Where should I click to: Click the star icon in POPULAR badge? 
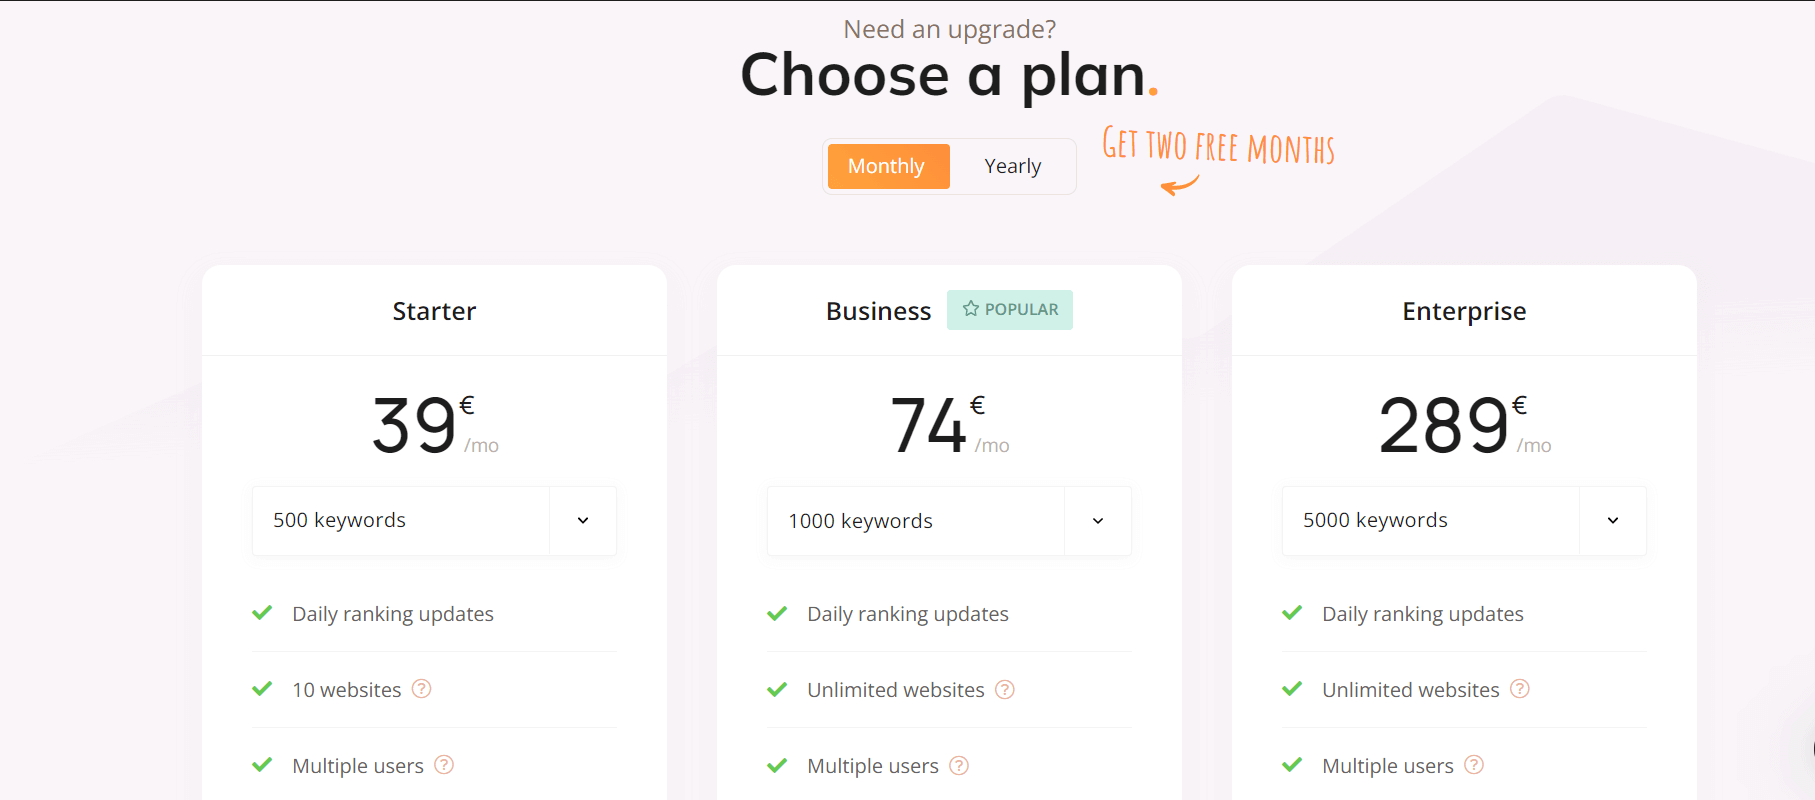pyautogui.click(x=971, y=309)
